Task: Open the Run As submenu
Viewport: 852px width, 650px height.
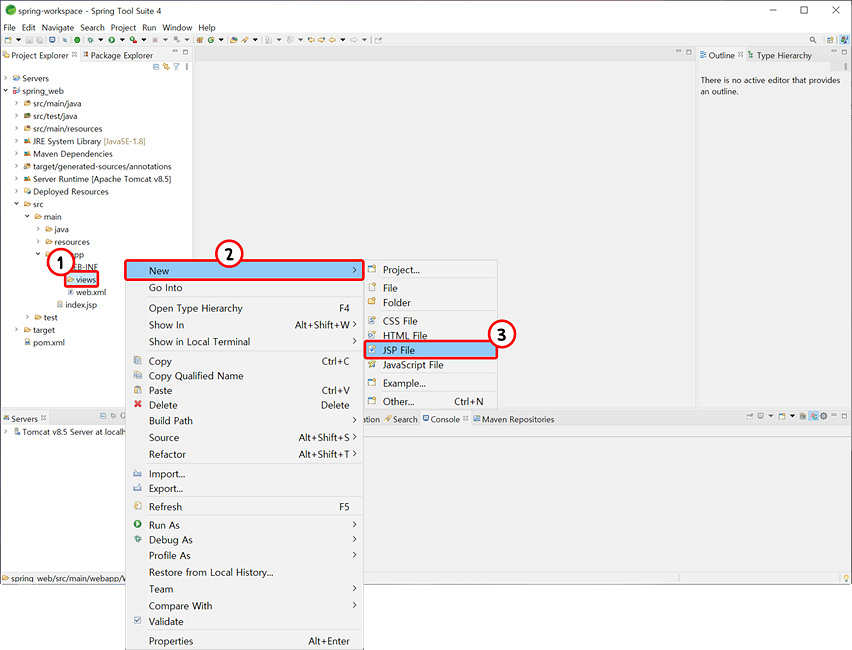Action: [x=244, y=525]
